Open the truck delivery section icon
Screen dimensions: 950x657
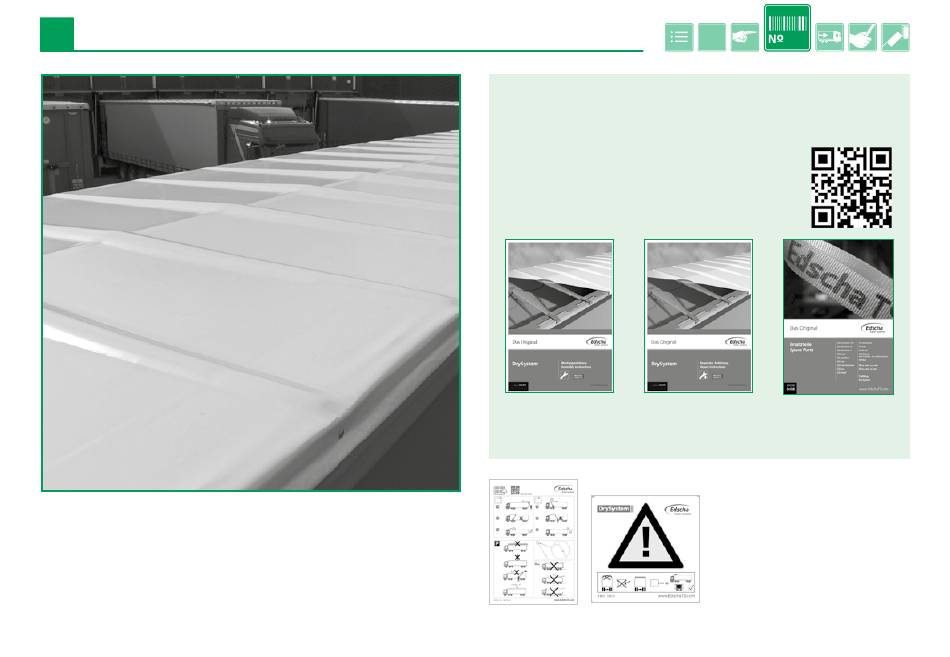(x=829, y=37)
